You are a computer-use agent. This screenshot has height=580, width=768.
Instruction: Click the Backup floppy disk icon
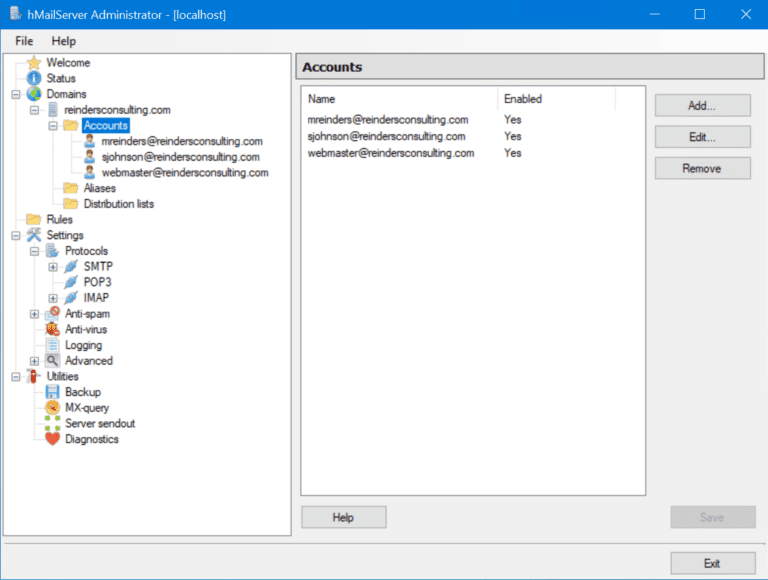click(52, 392)
